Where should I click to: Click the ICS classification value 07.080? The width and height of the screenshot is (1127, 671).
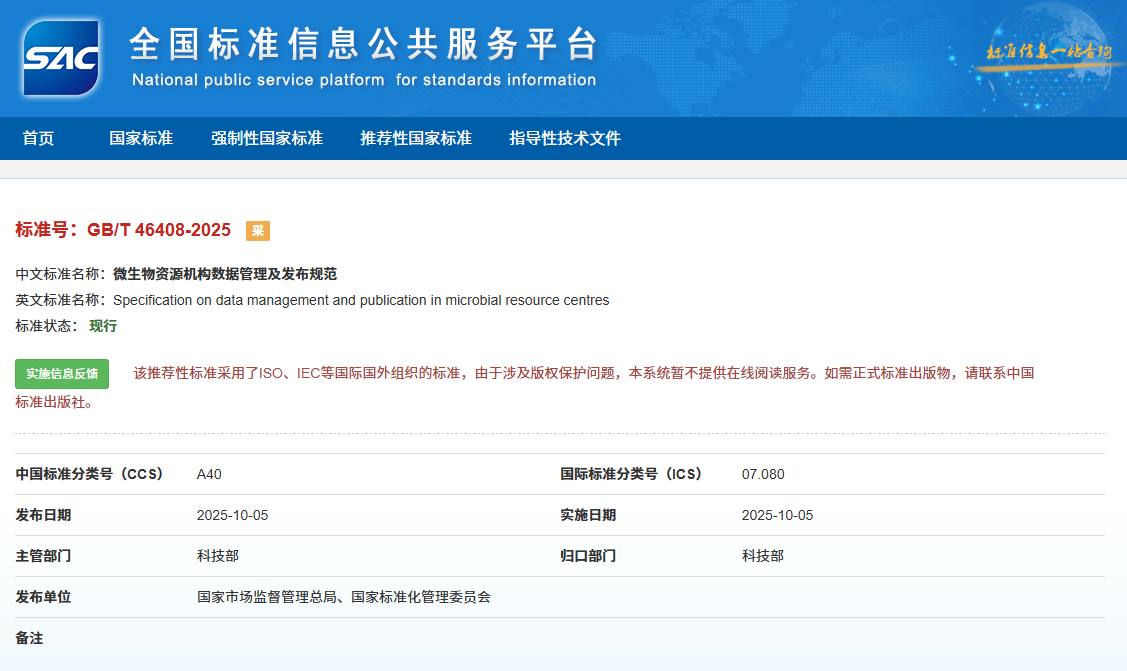[x=763, y=474]
